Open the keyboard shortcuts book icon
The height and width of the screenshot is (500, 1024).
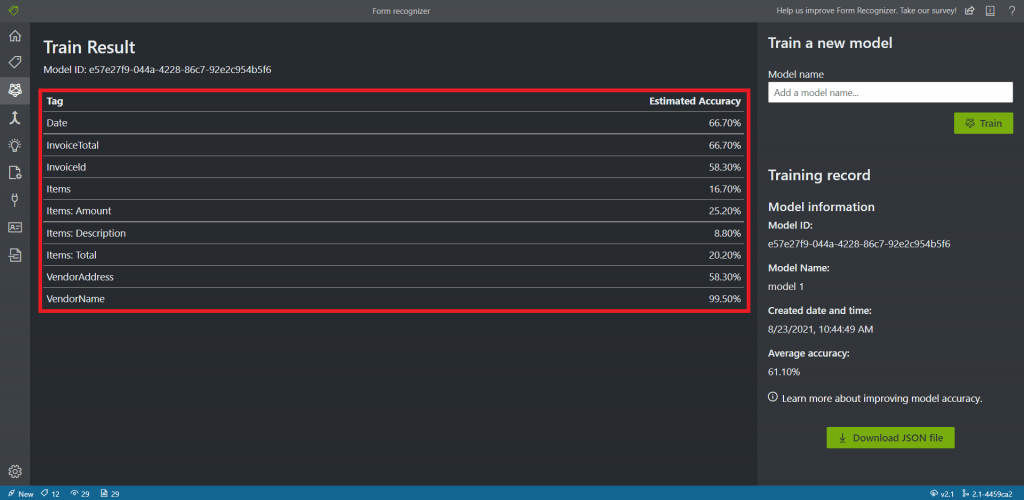990,11
